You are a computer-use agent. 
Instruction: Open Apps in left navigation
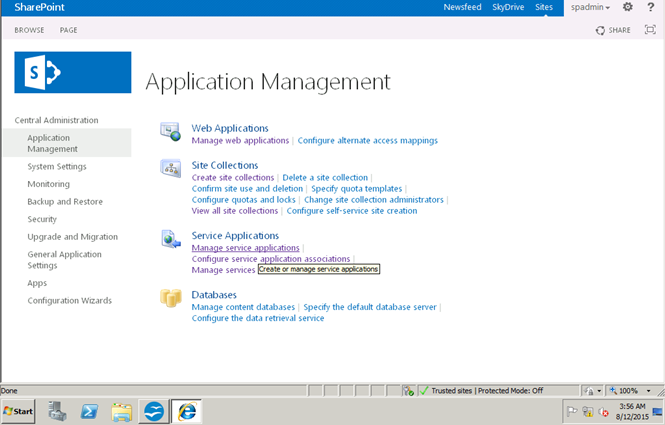pos(37,283)
